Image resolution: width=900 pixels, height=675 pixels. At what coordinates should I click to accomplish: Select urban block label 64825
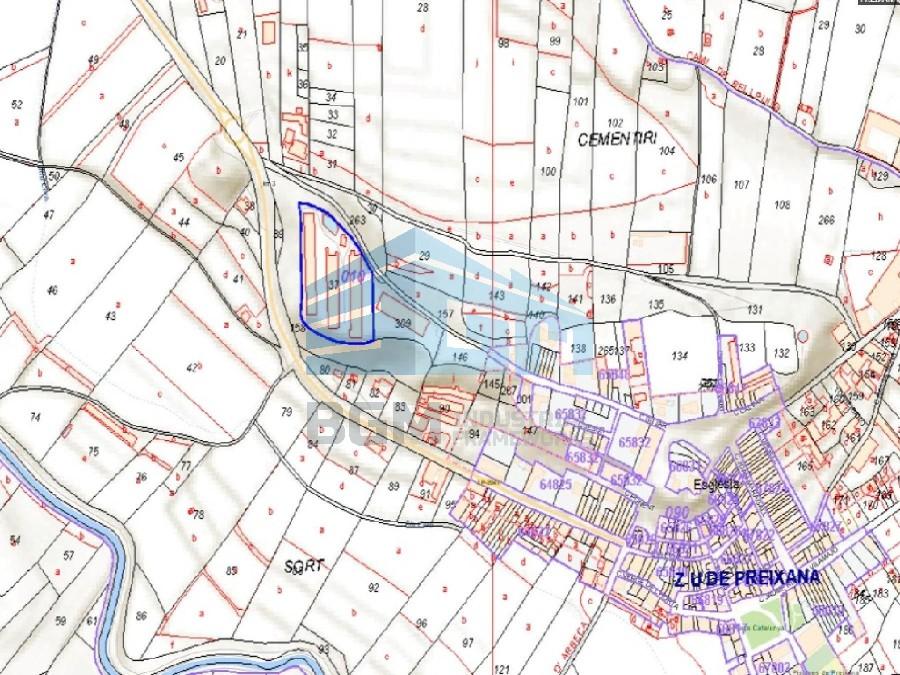coord(555,484)
